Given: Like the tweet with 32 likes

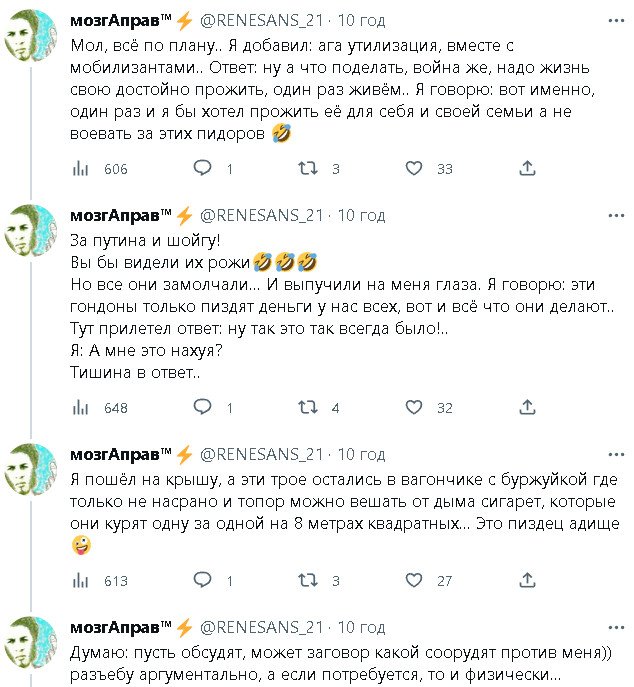Looking at the screenshot, I should pos(414,407).
